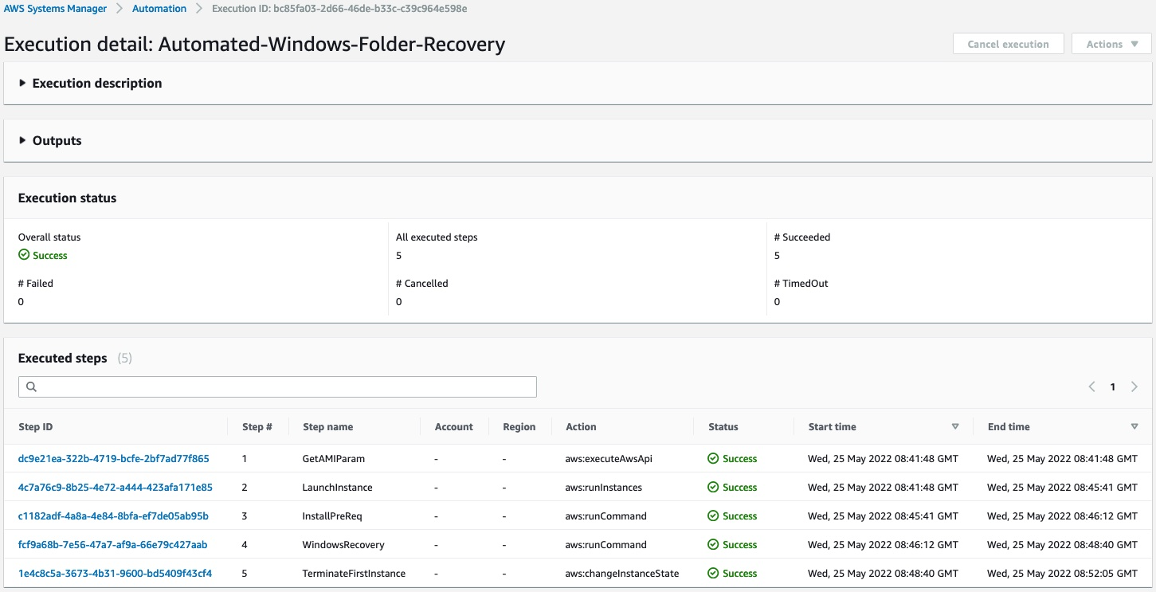Click the Success status icon for WindowsRecovery step
Screen dimensions: 1156x593
point(714,544)
